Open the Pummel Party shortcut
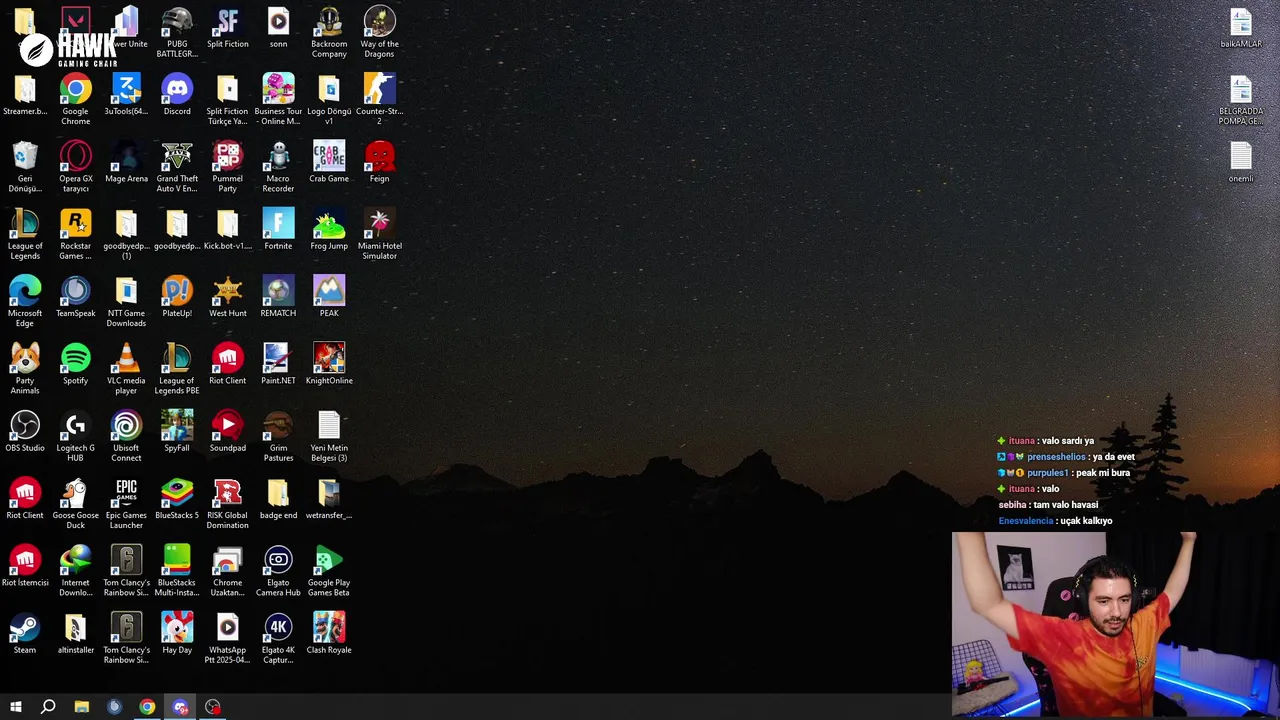 click(x=228, y=158)
